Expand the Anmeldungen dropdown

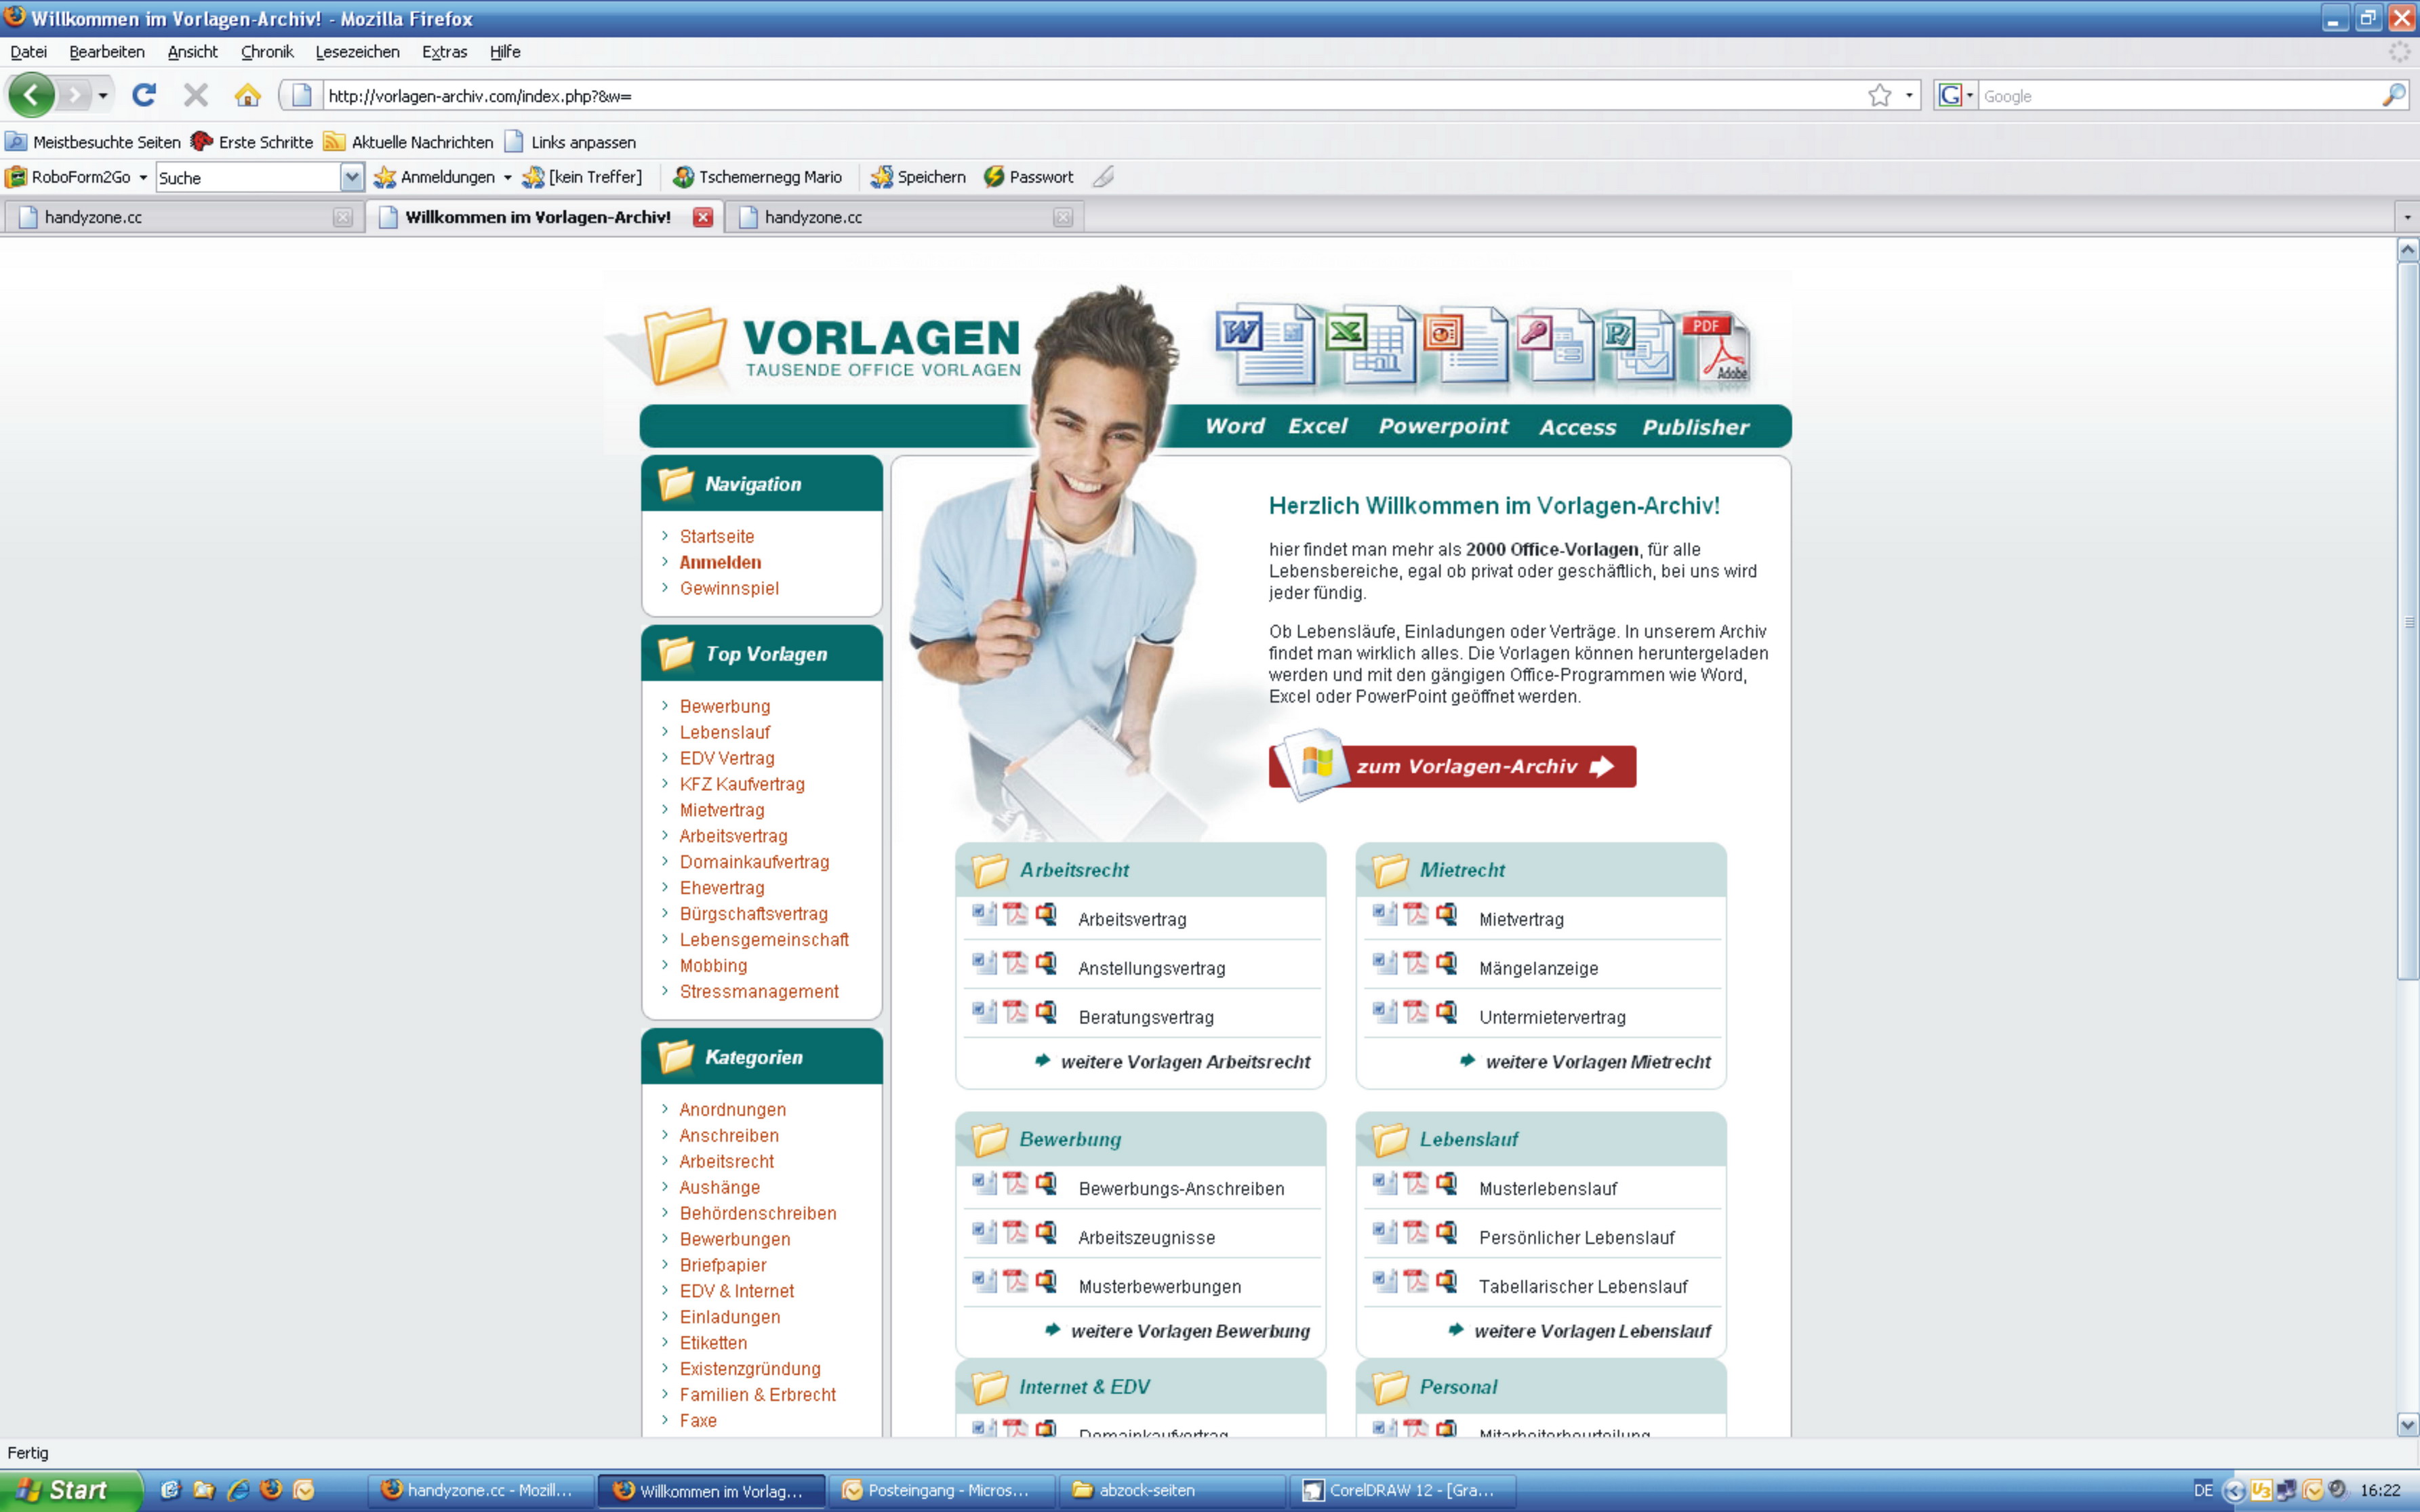(x=507, y=178)
